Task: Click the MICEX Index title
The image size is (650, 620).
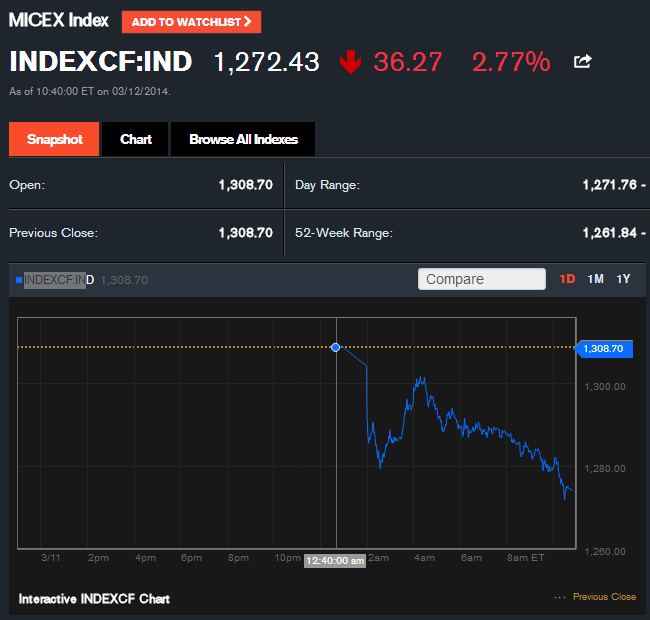Action: tap(58, 21)
